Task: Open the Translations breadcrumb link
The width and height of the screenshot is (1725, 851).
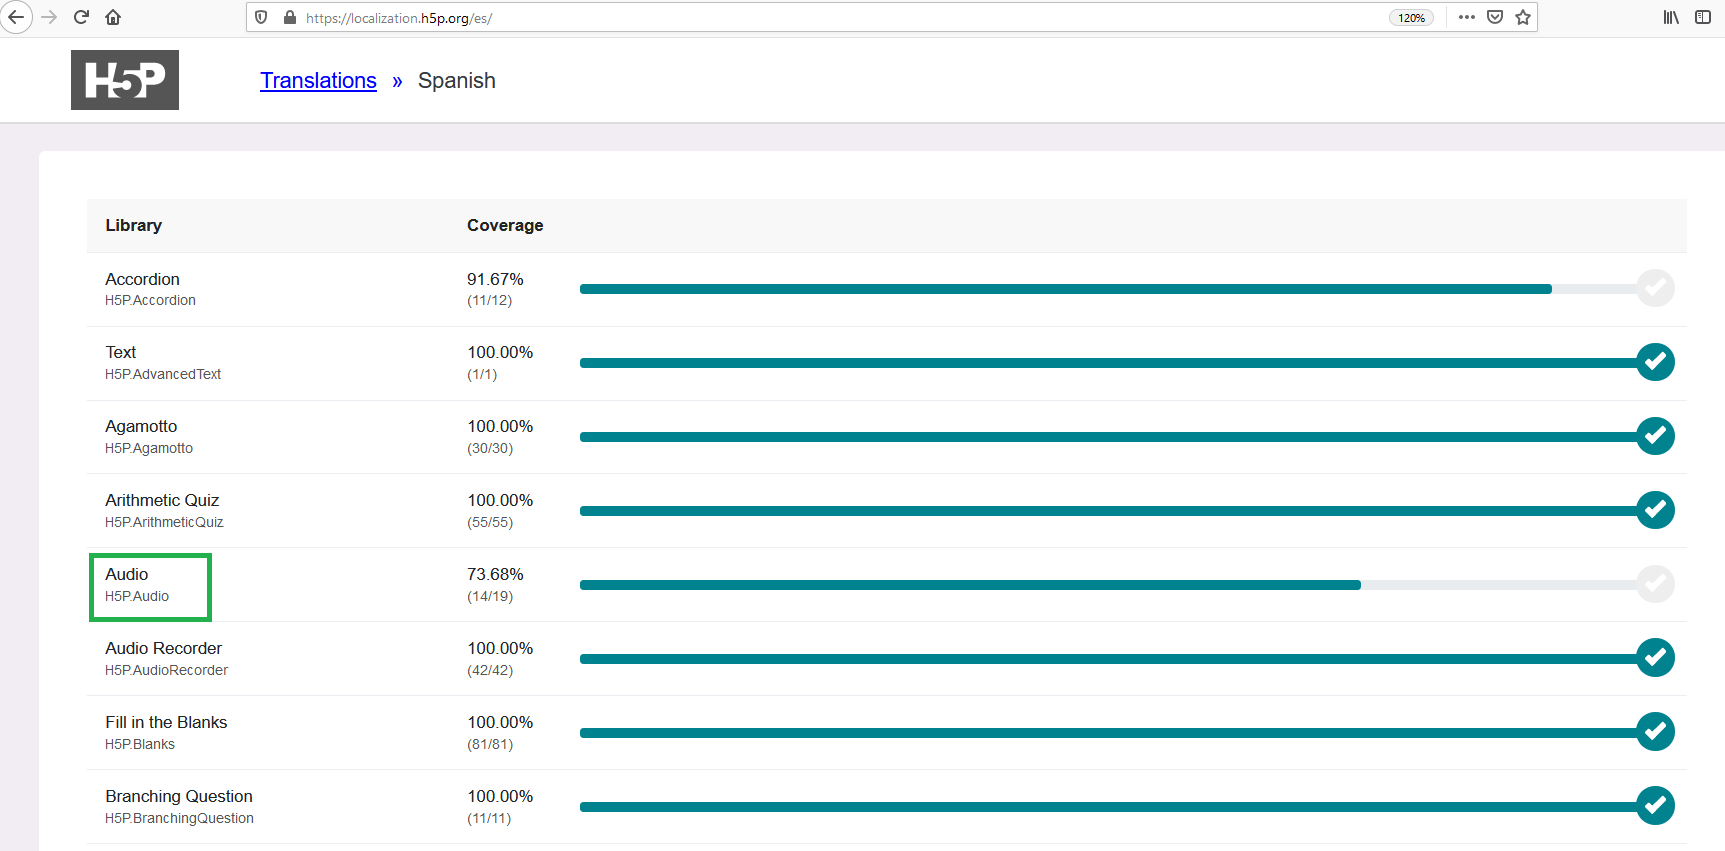Action: pos(318,81)
